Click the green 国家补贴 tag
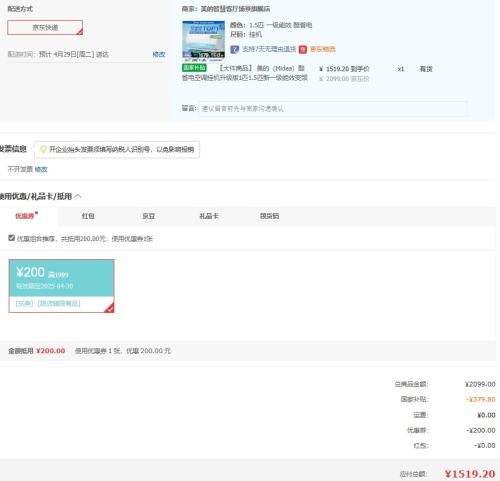Viewport: 500px width, 481px height. [194, 68]
